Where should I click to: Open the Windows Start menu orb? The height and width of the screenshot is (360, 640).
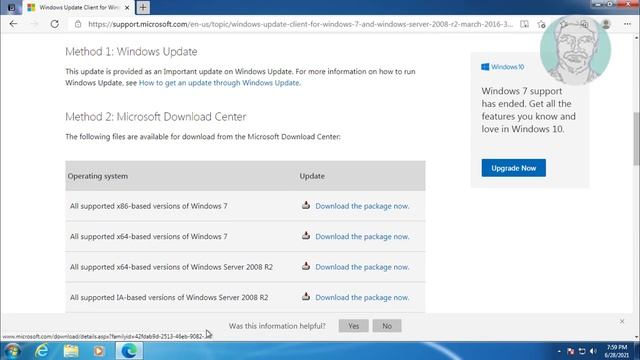[x=13, y=351]
